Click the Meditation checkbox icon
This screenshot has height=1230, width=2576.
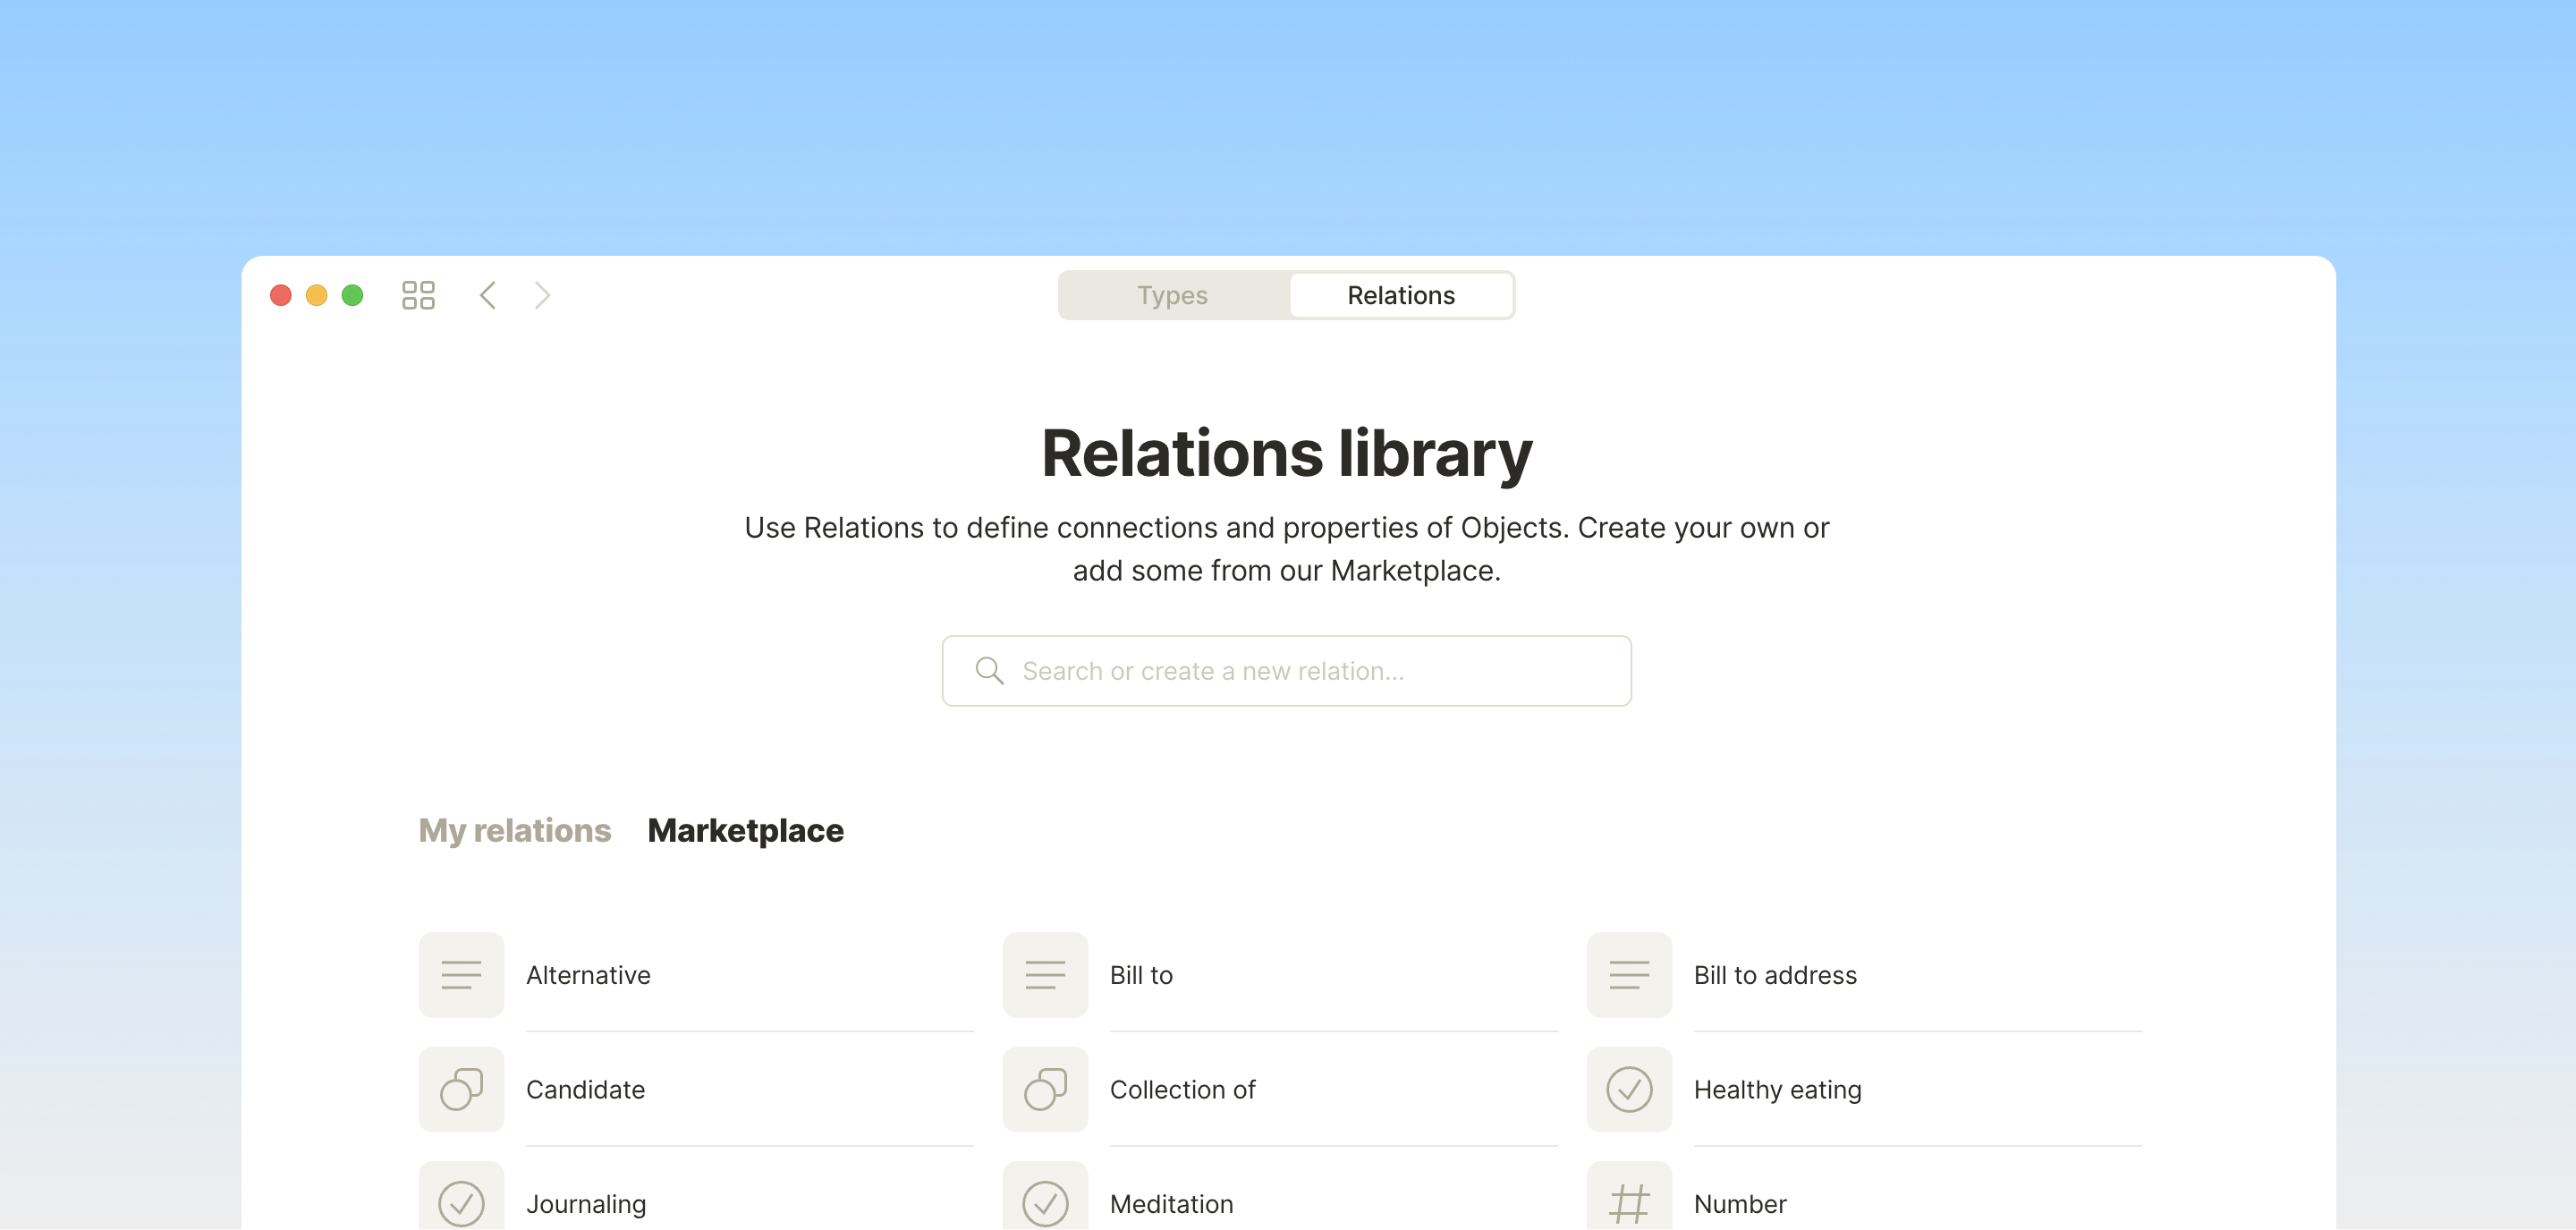(x=1045, y=1197)
